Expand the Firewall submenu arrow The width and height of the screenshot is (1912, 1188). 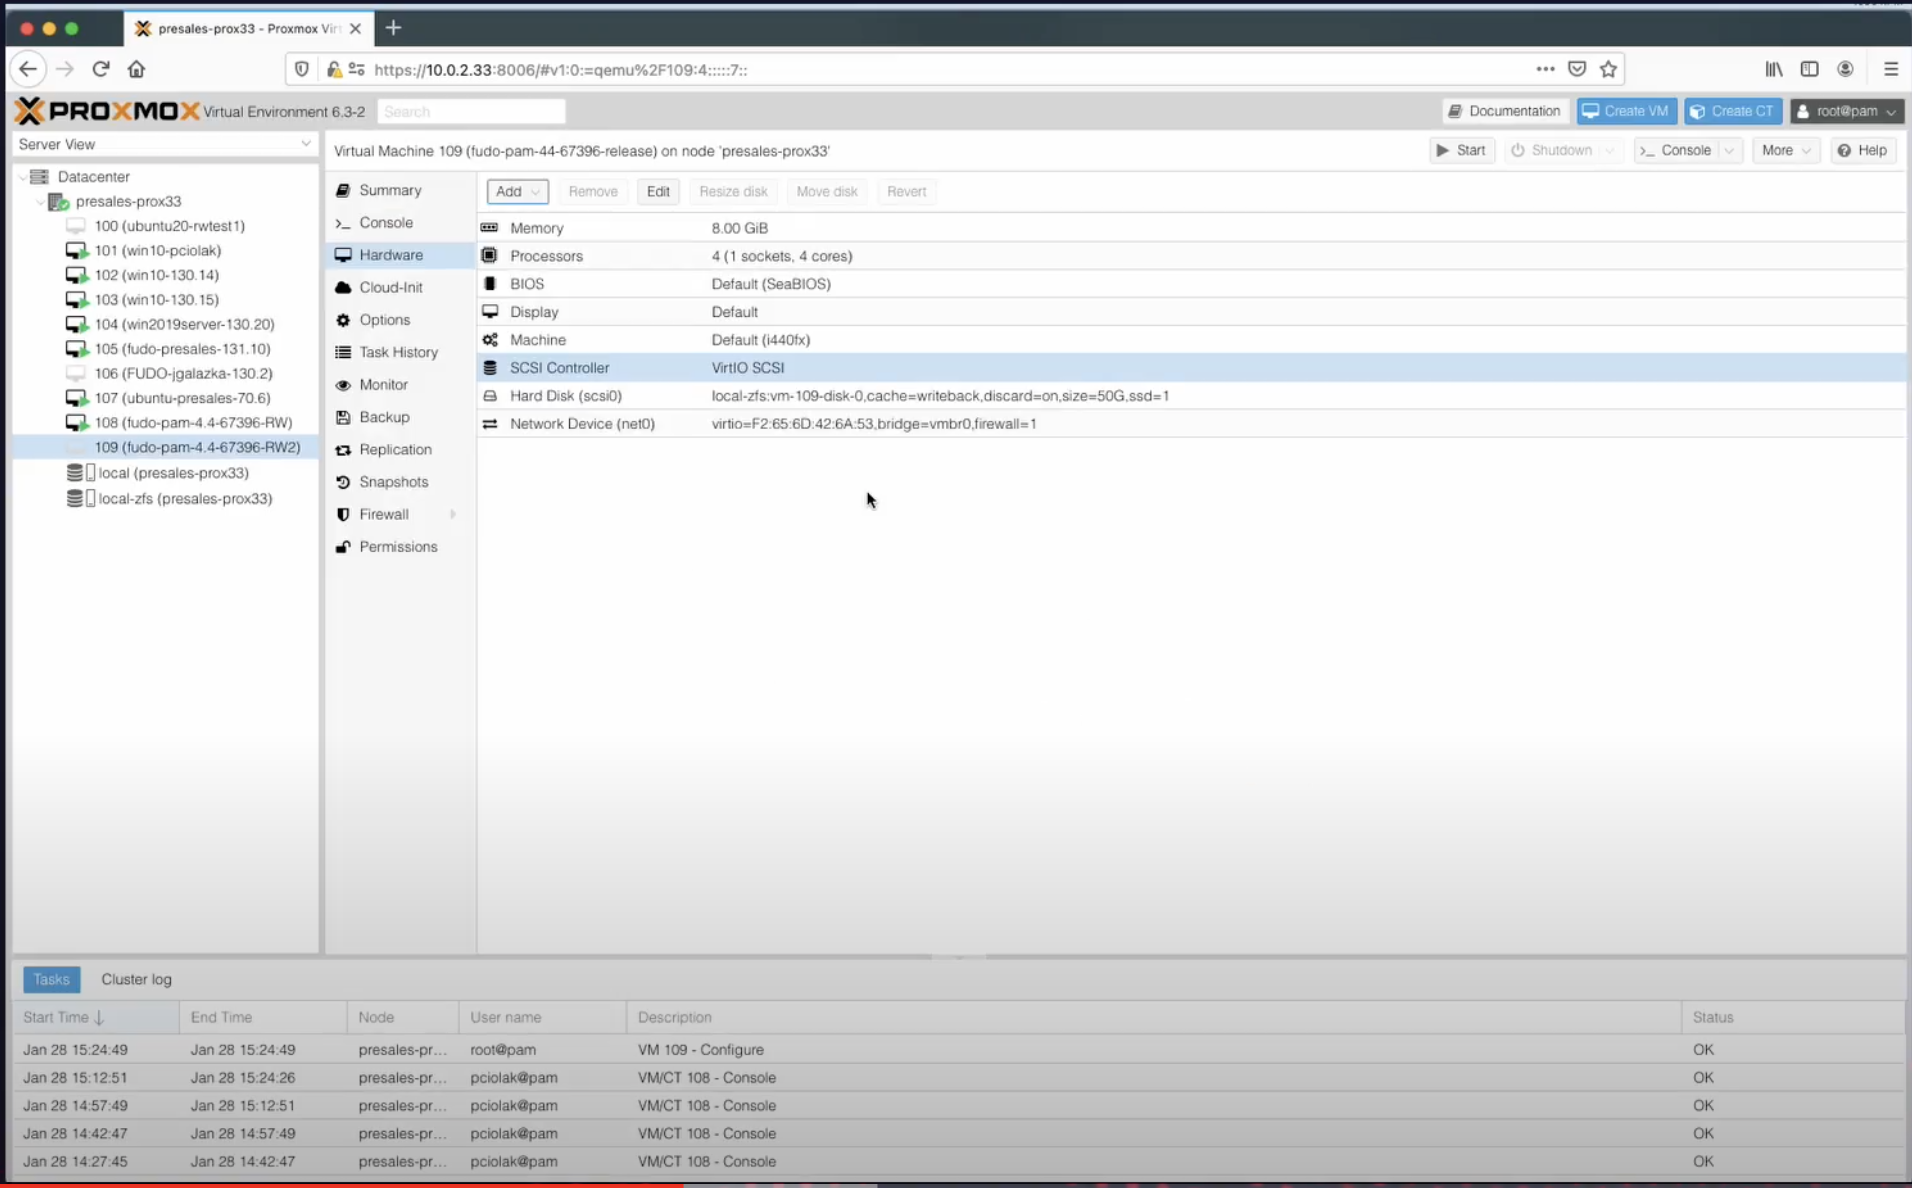click(453, 515)
